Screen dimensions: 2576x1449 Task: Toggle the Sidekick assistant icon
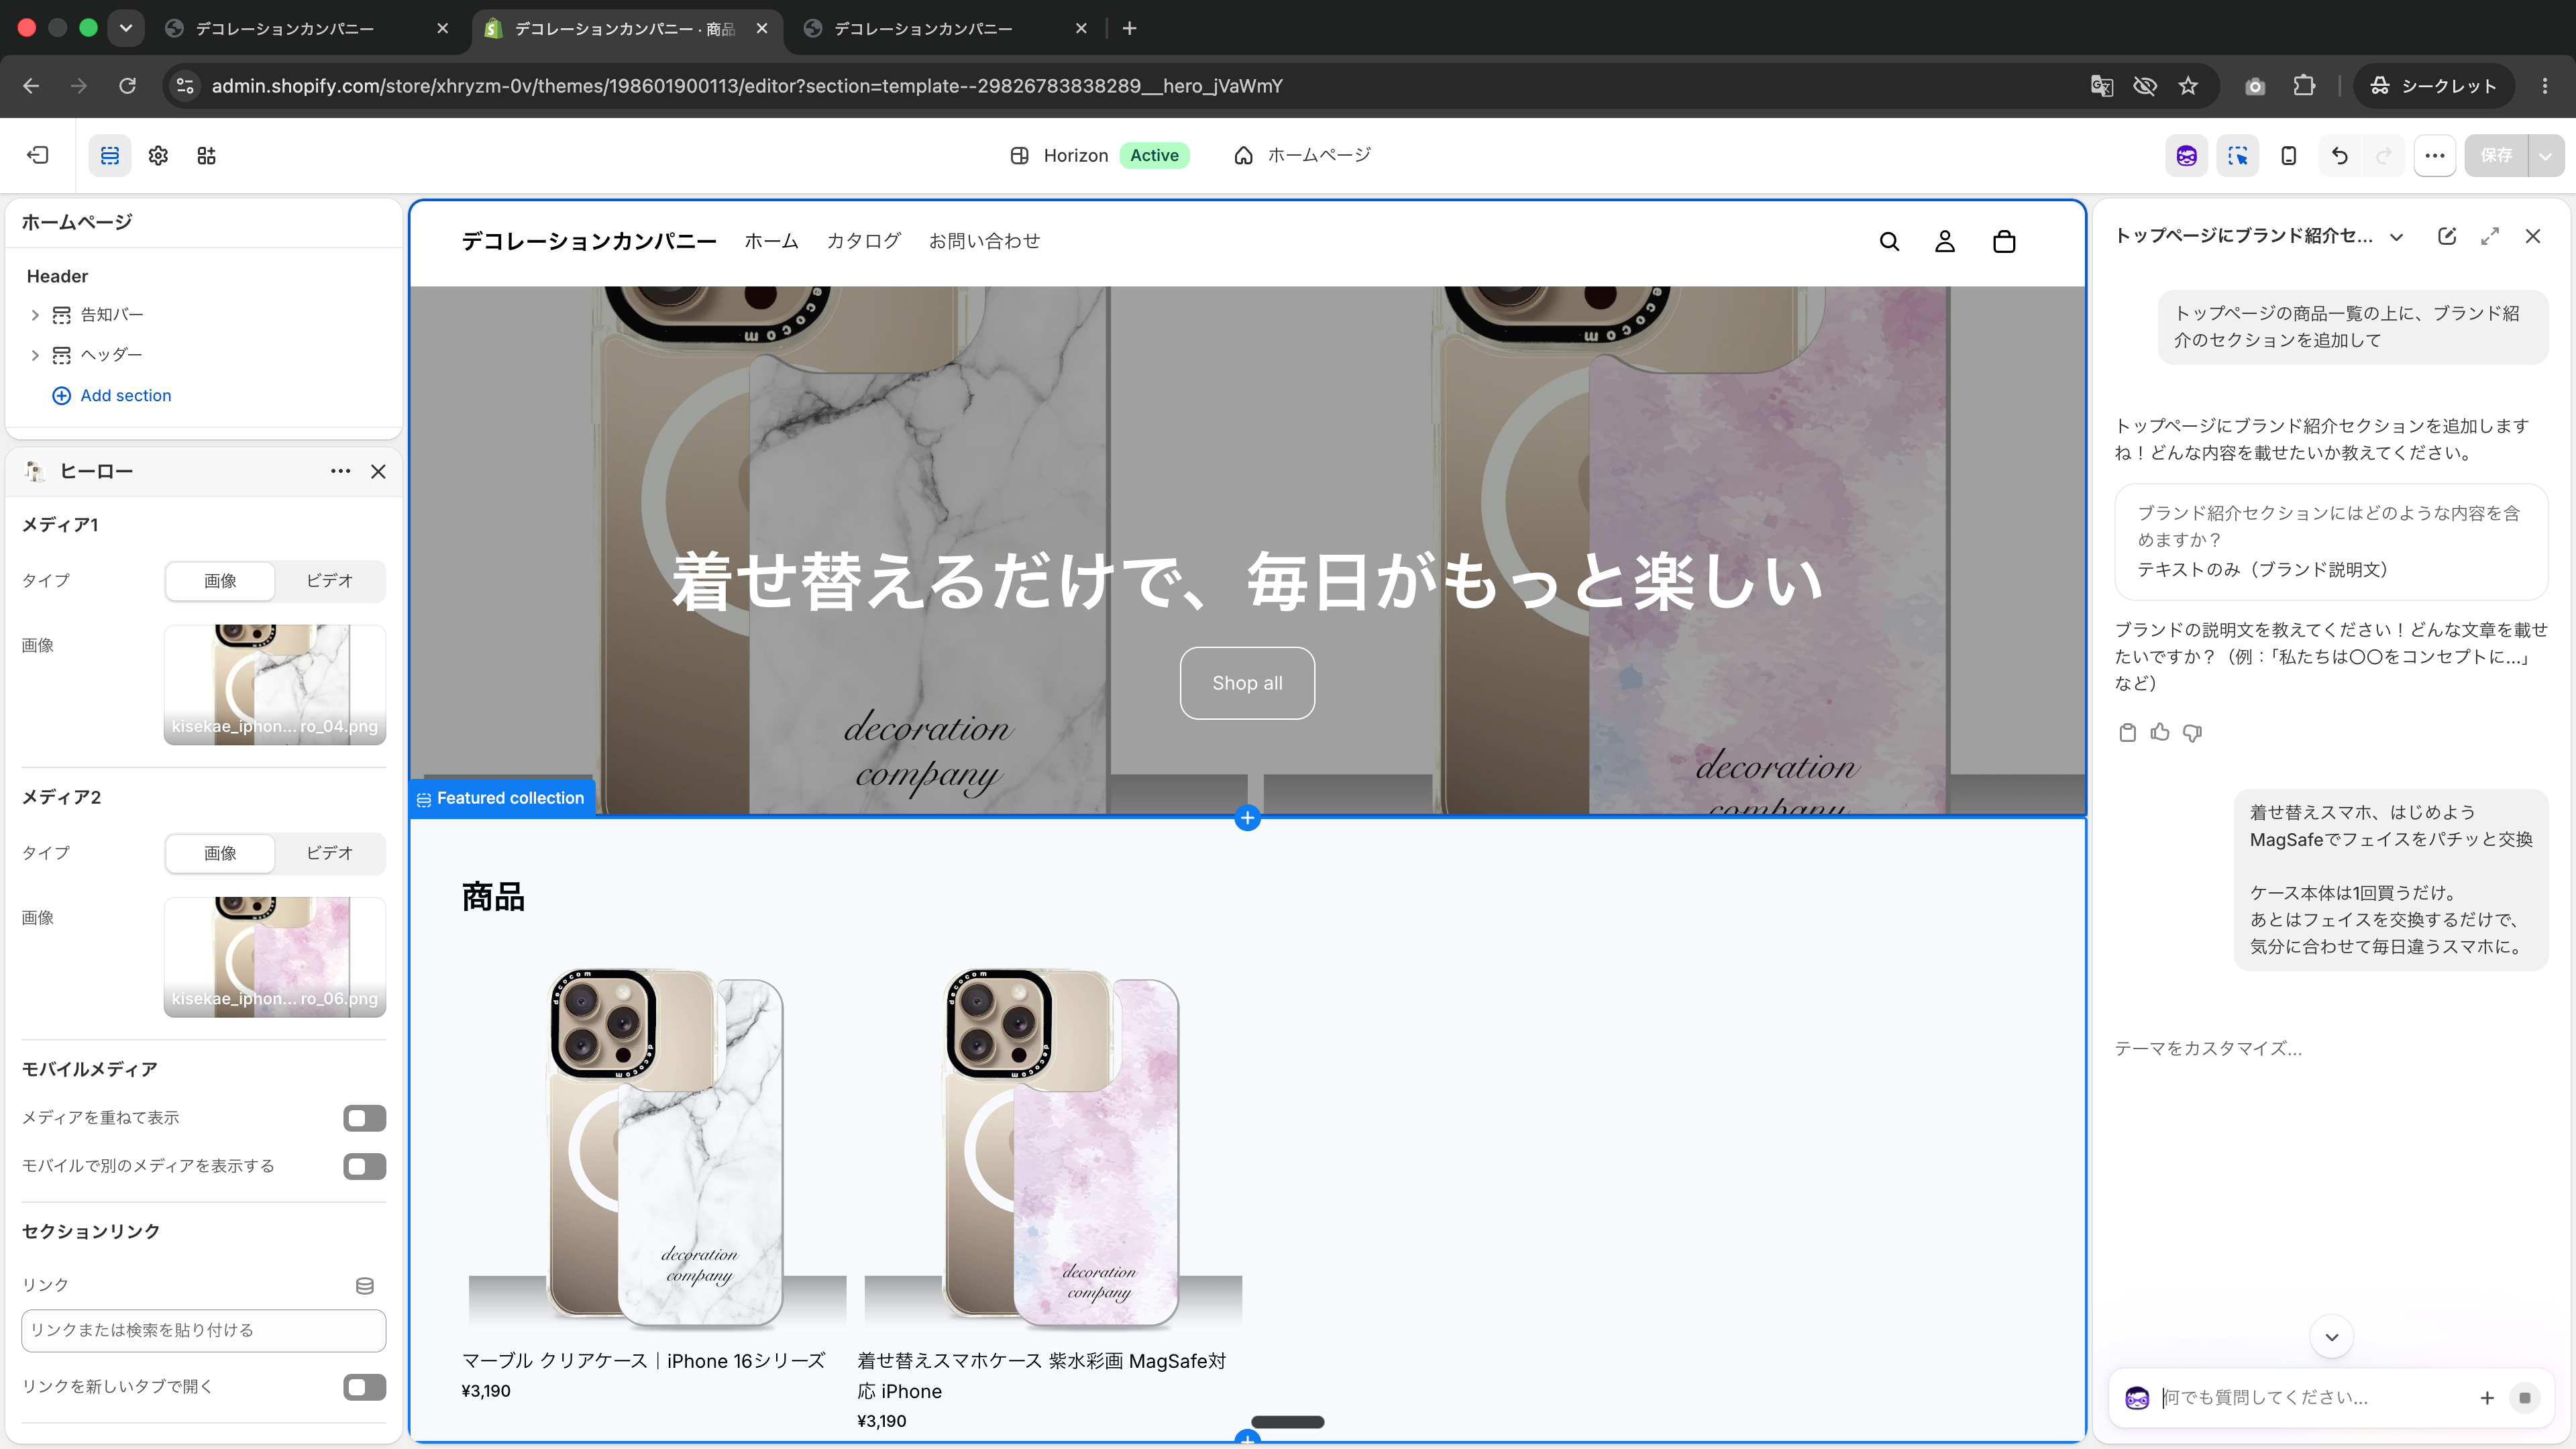2187,155
